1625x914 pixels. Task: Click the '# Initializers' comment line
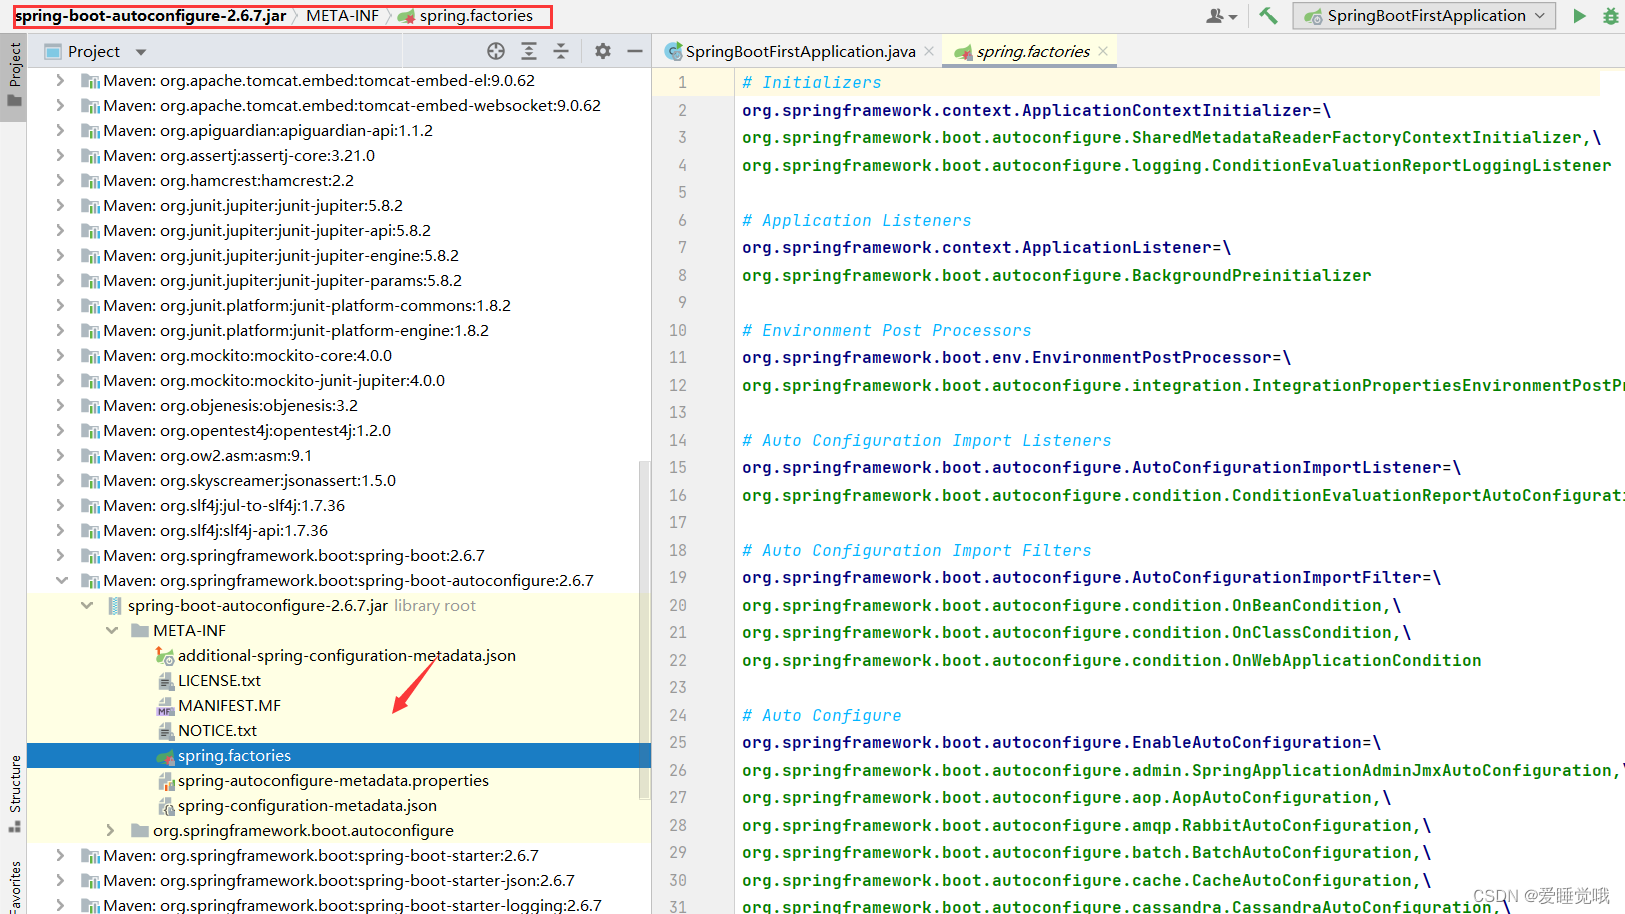click(811, 82)
